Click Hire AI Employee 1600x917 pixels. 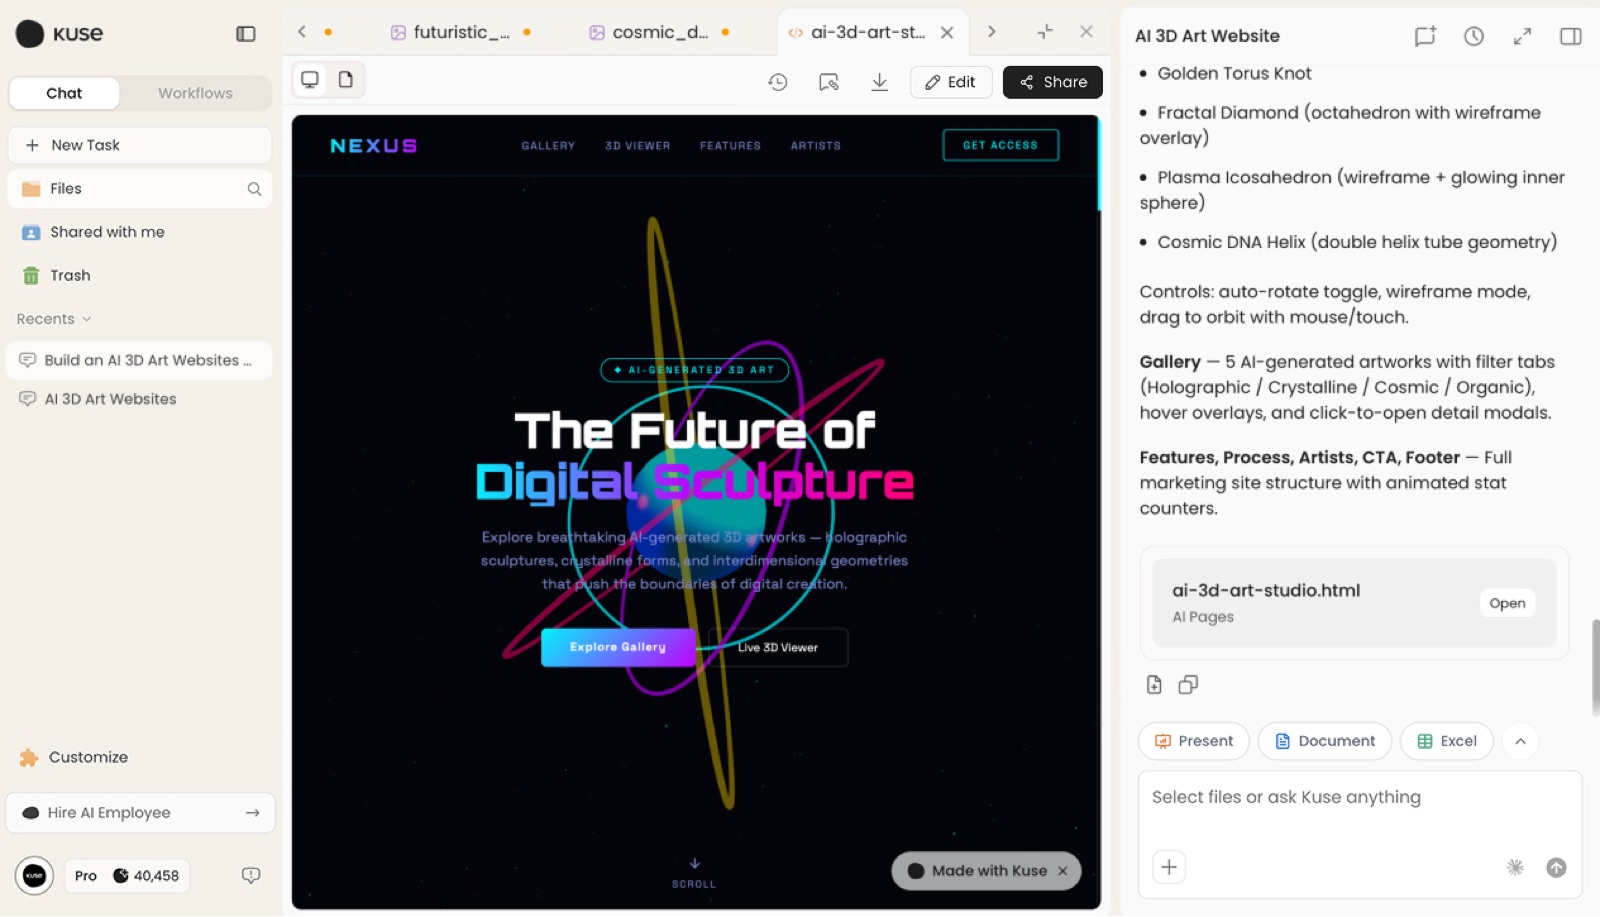140,813
